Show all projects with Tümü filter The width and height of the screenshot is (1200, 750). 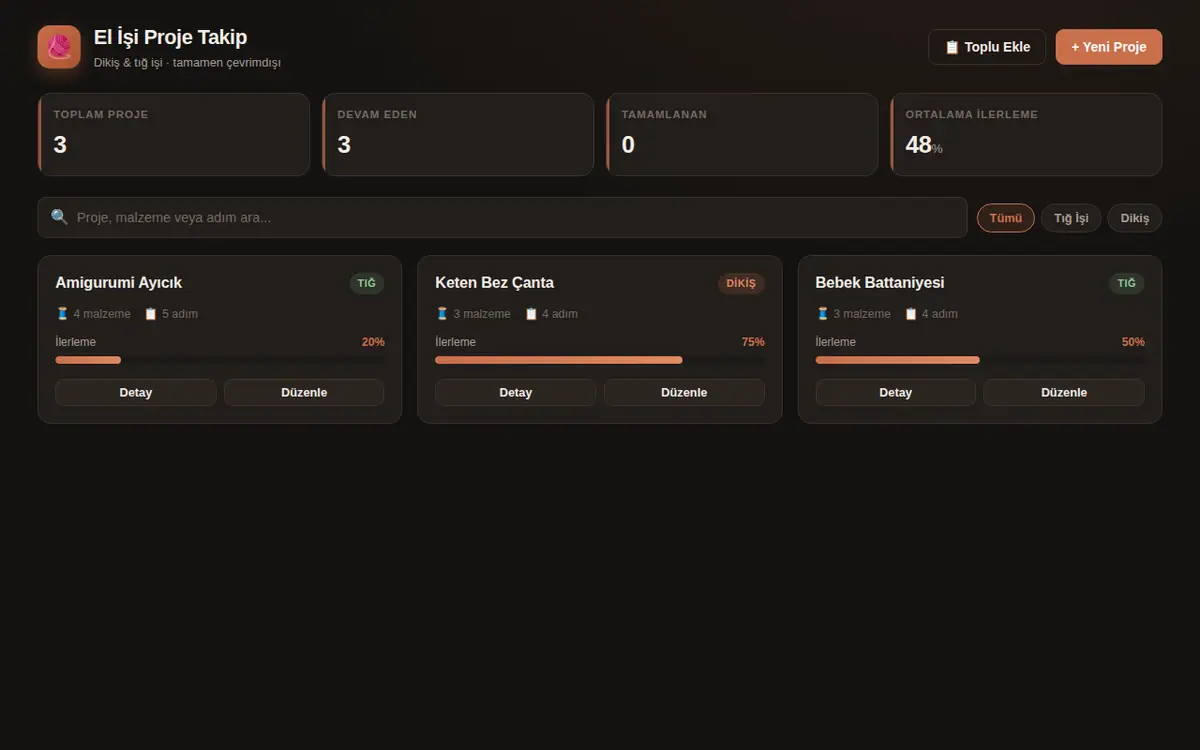pos(1006,218)
